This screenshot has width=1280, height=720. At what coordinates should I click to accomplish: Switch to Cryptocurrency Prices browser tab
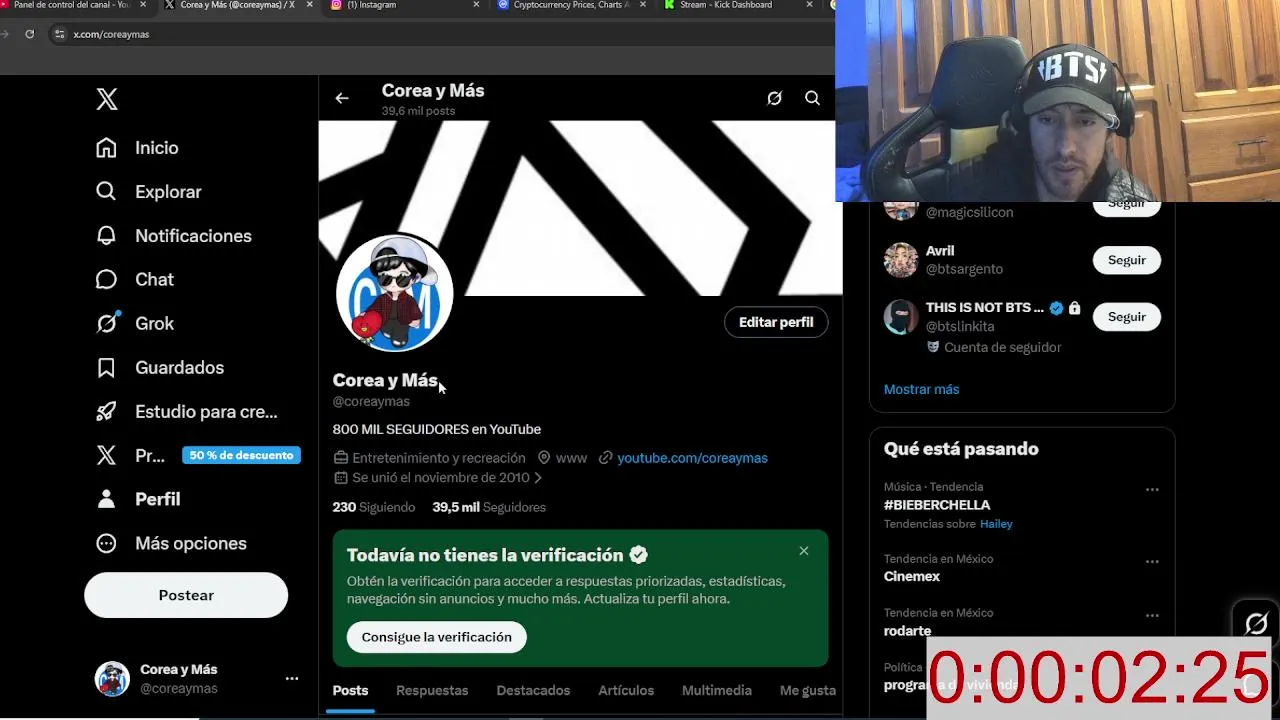click(x=570, y=5)
